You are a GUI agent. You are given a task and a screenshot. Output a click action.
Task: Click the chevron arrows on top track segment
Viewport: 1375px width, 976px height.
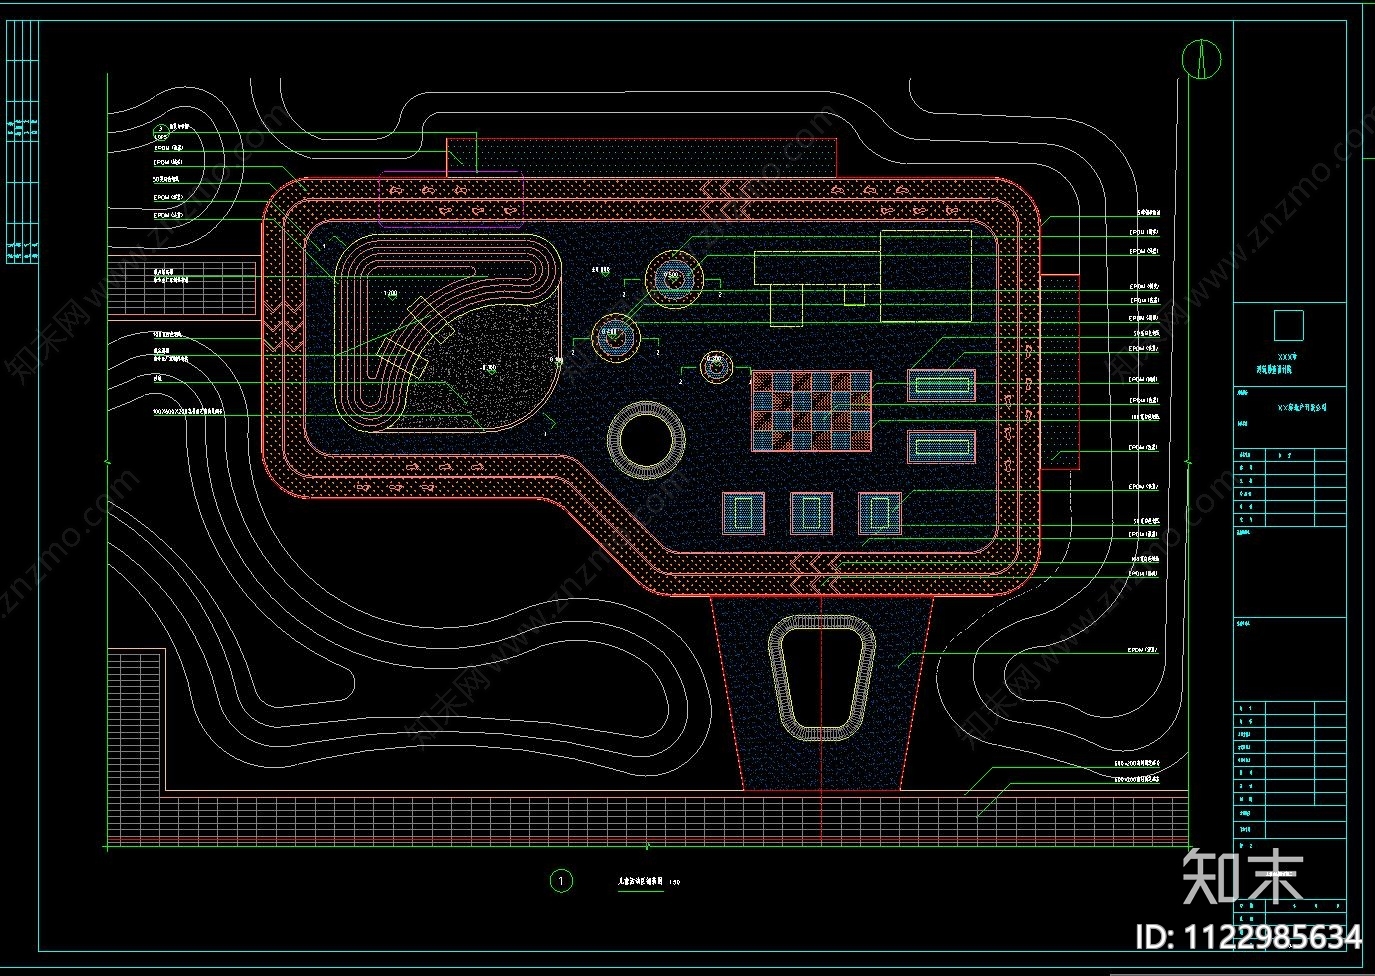(x=727, y=200)
